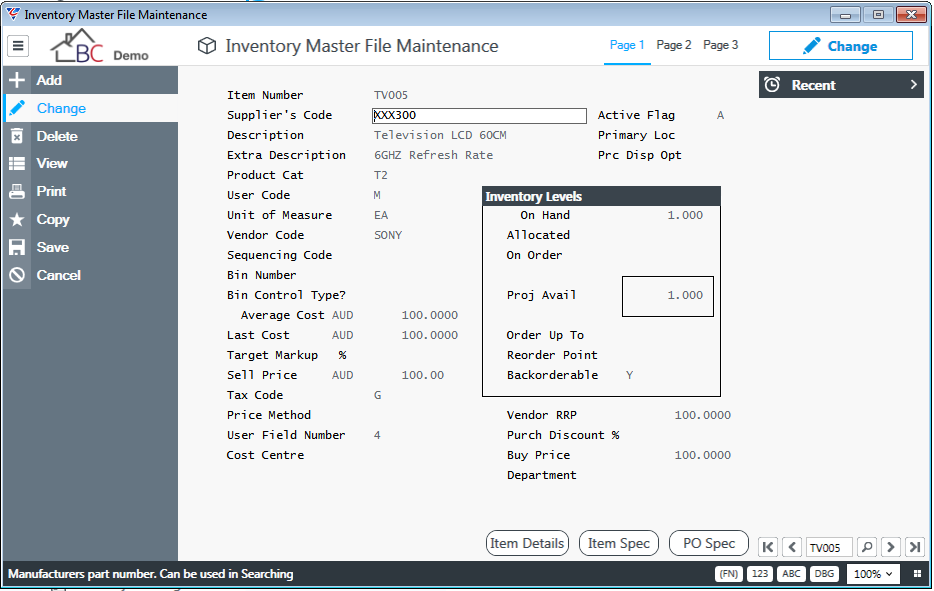Jump to the first record

[x=768, y=547]
